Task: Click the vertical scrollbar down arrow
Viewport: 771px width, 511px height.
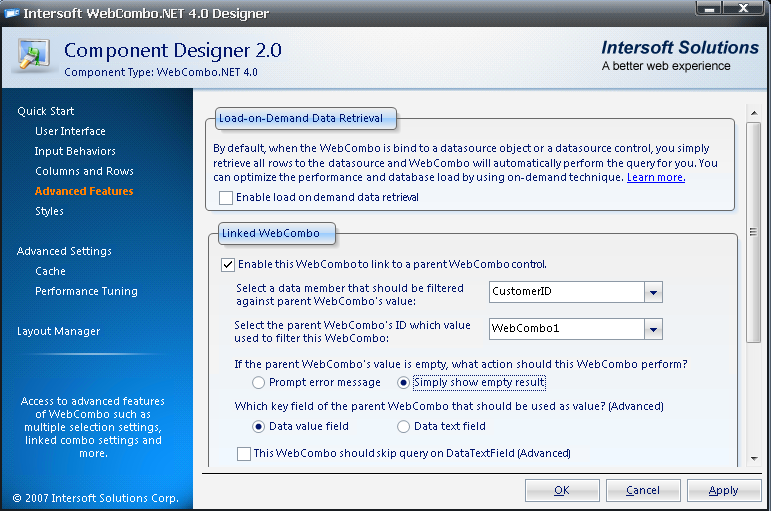Action: pos(755,459)
